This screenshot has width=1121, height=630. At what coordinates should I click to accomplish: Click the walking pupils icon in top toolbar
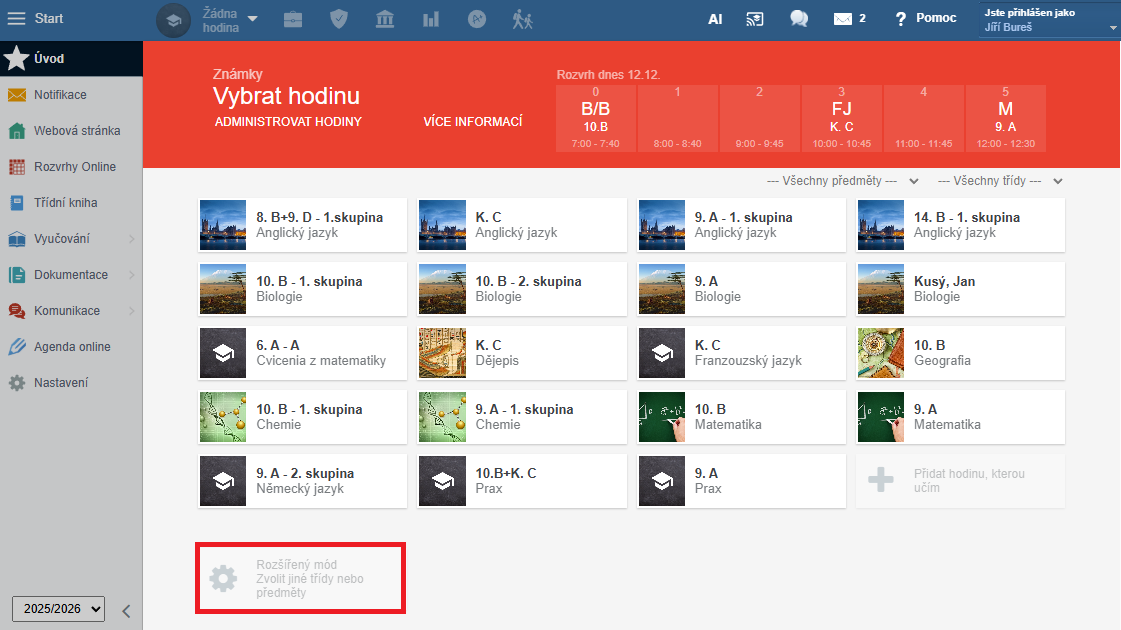pyautogui.click(x=523, y=19)
